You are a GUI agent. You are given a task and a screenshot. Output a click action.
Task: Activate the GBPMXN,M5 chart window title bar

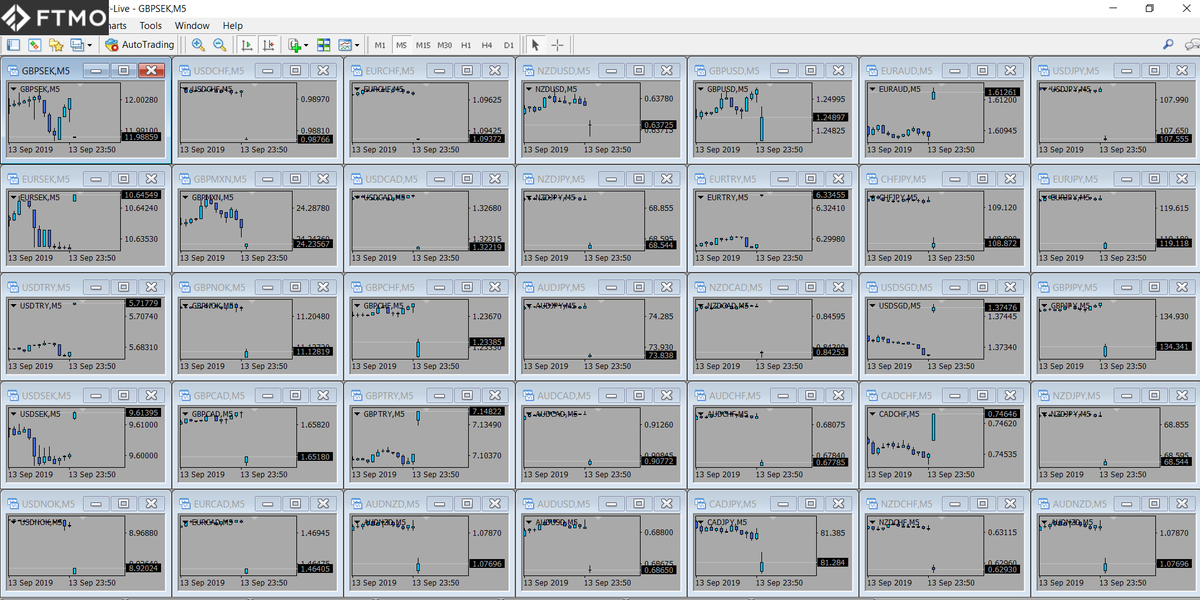pyautogui.click(x=257, y=179)
